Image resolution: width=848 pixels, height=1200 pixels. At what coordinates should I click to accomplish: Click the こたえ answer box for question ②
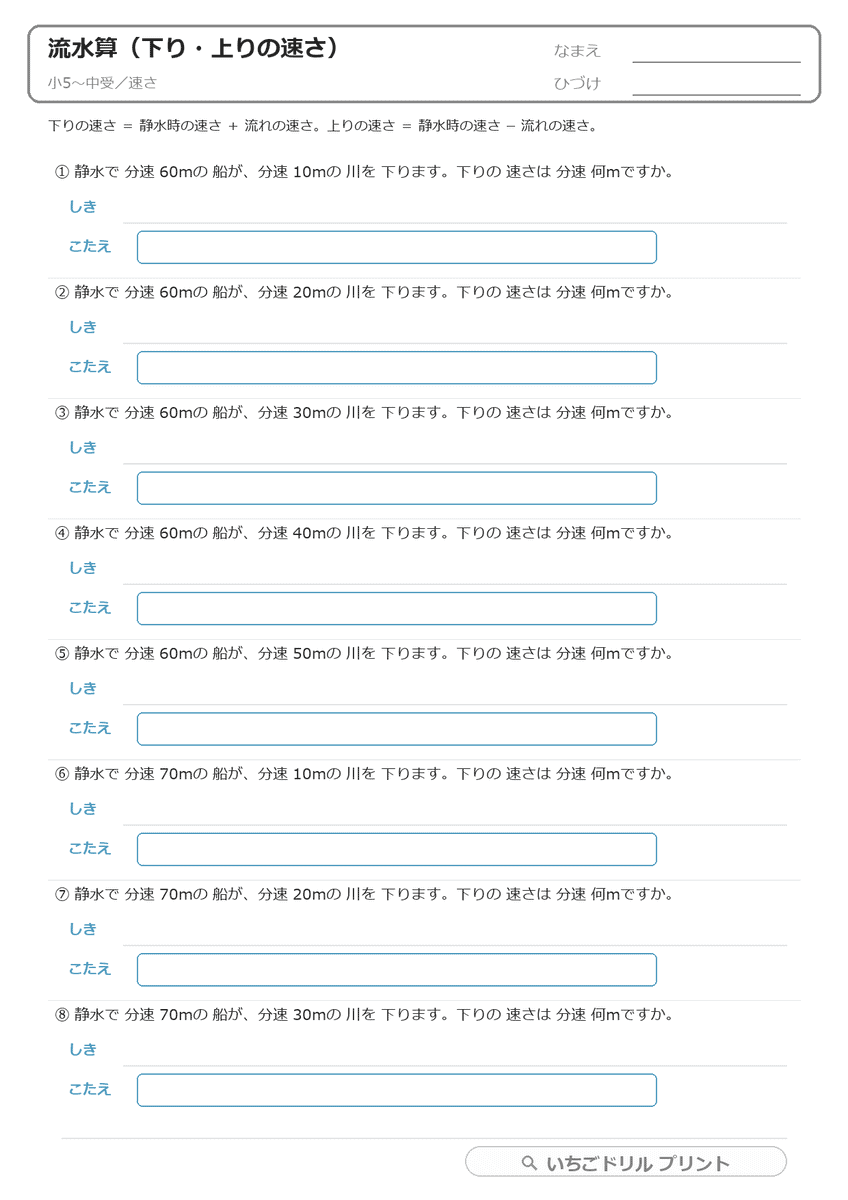pos(397,367)
